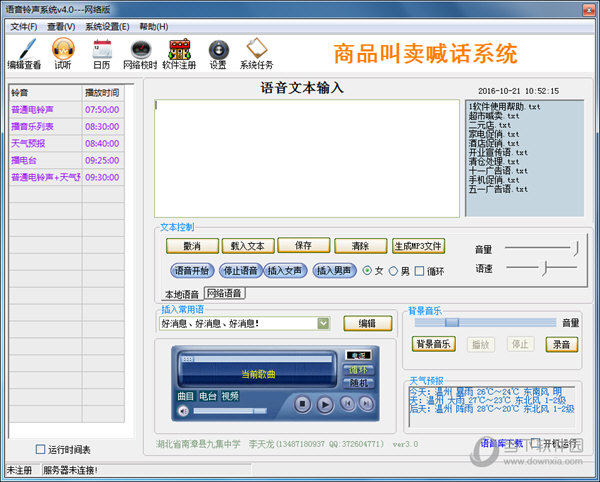Viewport: 600px width, 482px height.
Task: Click the player song progress bar
Action: (x=257, y=359)
